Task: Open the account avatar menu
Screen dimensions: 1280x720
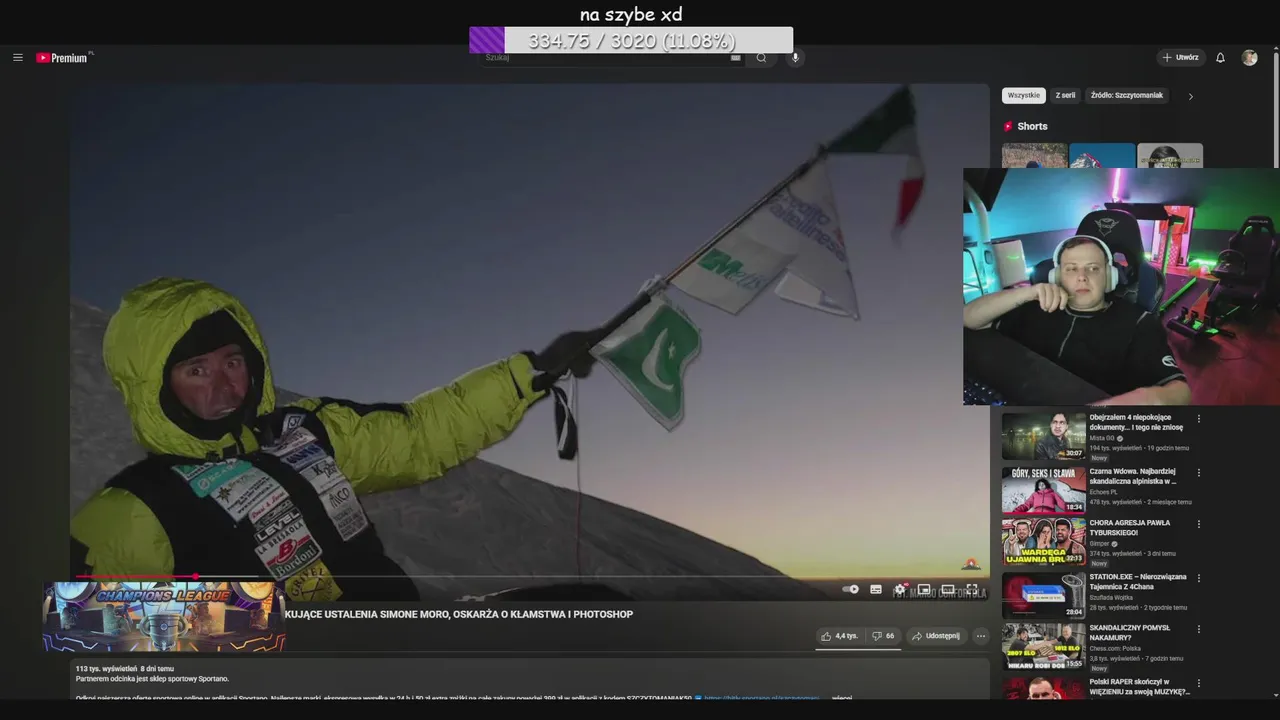Action: (1249, 58)
